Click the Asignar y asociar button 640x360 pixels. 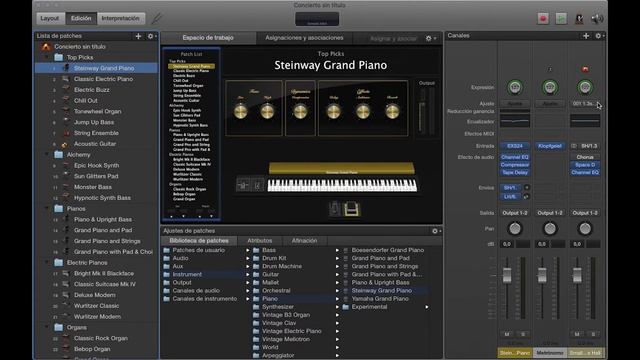tap(393, 38)
